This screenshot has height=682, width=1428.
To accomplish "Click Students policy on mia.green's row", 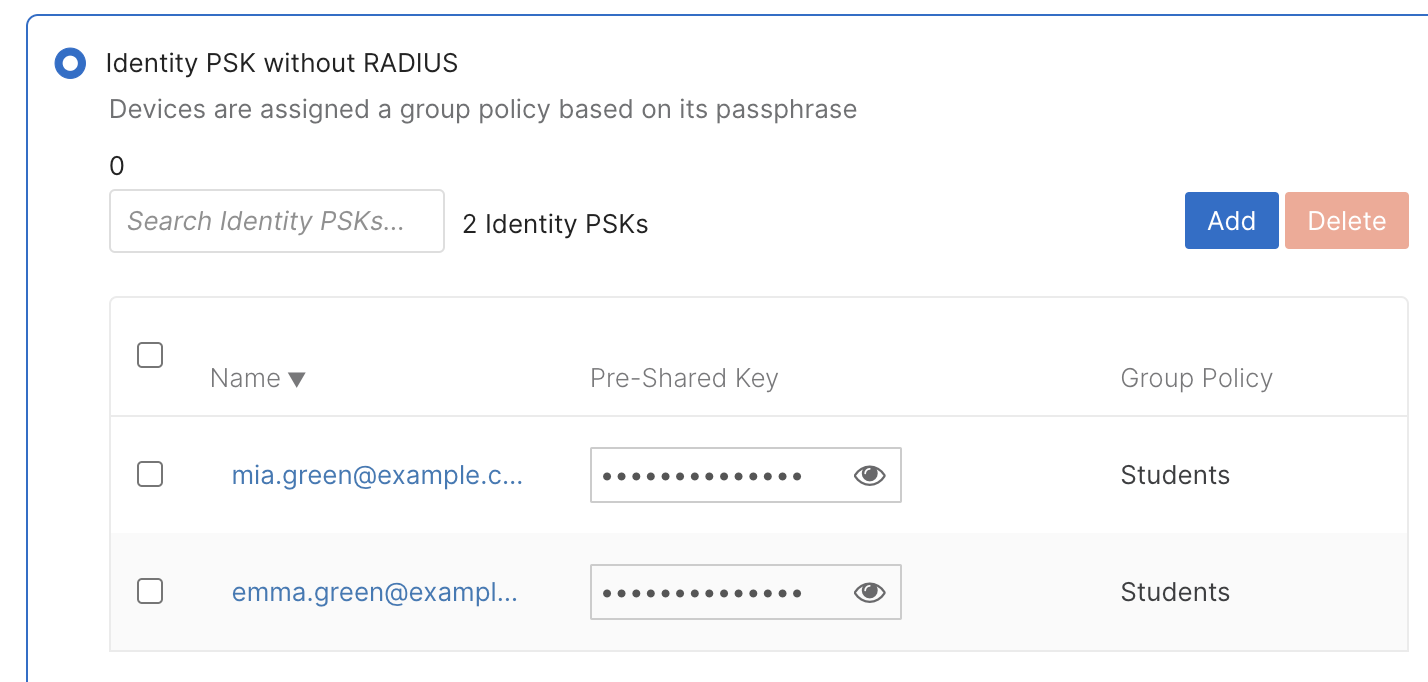I will pos(1175,475).
